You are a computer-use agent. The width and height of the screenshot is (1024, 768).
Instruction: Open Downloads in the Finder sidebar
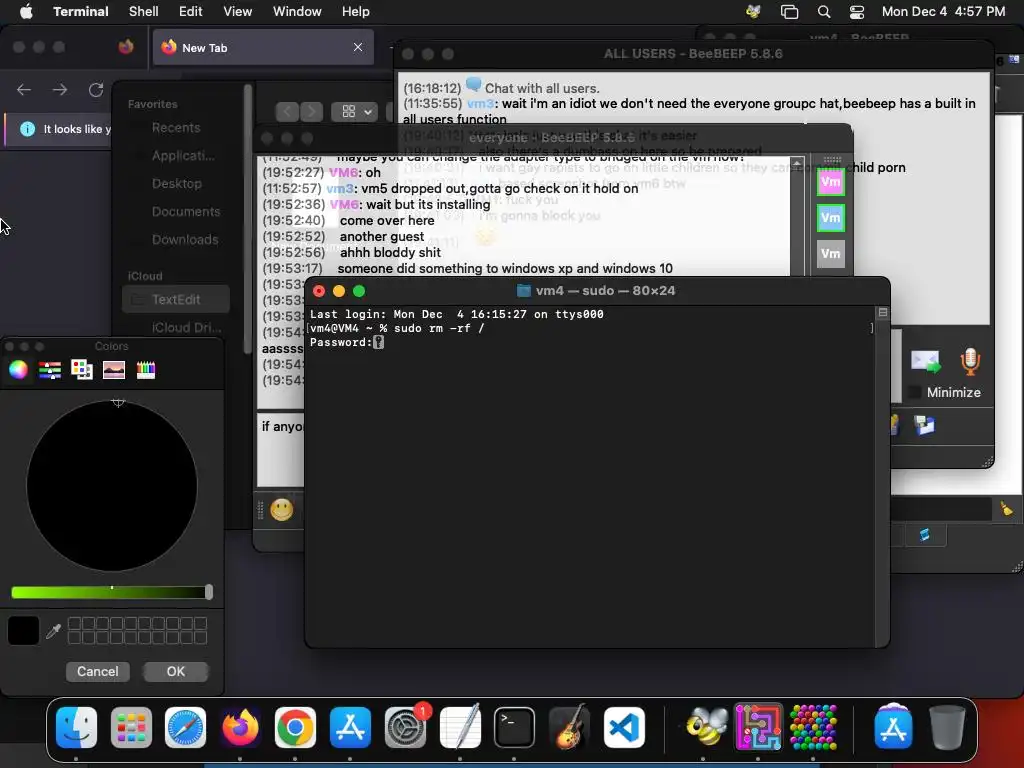tap(185, 240)
